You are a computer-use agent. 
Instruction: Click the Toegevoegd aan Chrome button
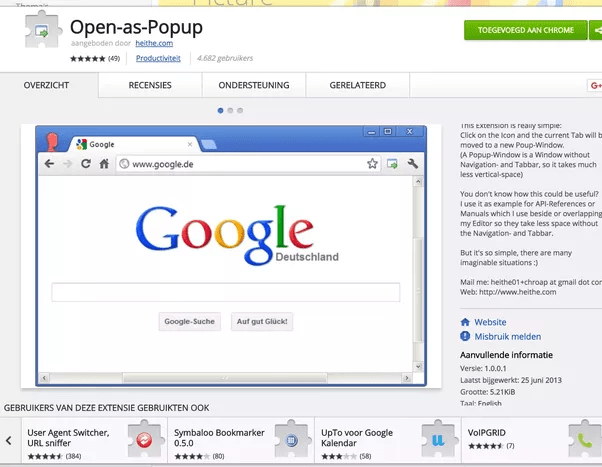tap(526, 30)
